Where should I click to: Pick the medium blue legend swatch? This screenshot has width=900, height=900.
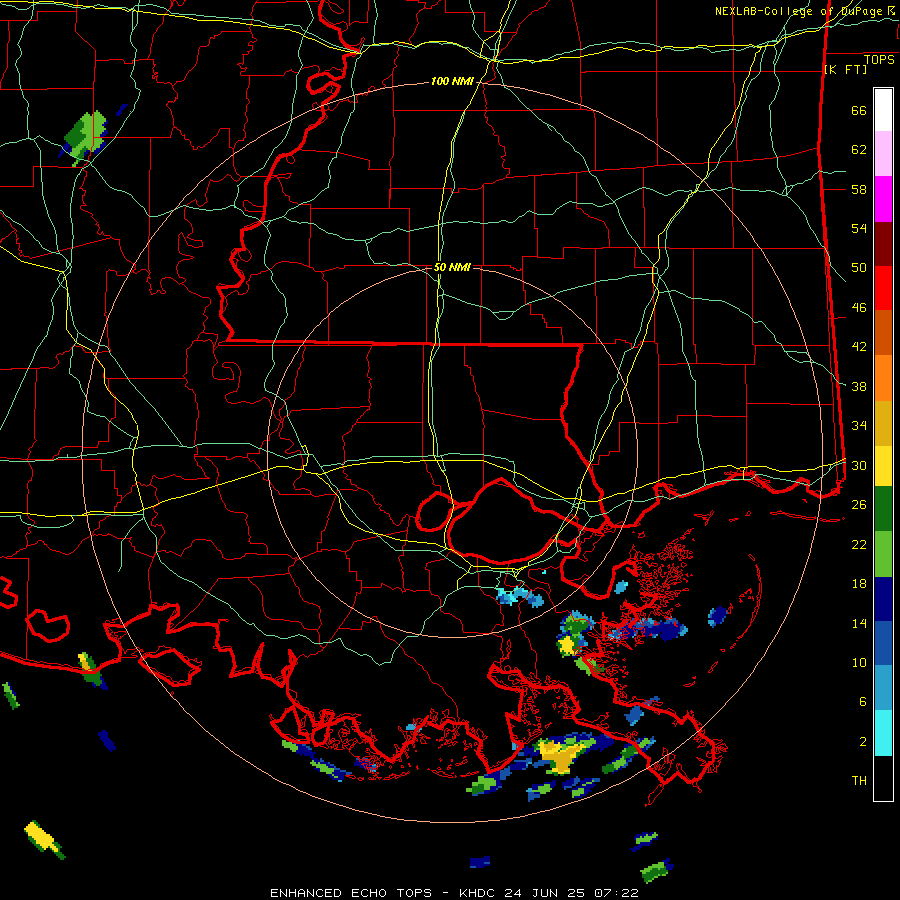883,643
